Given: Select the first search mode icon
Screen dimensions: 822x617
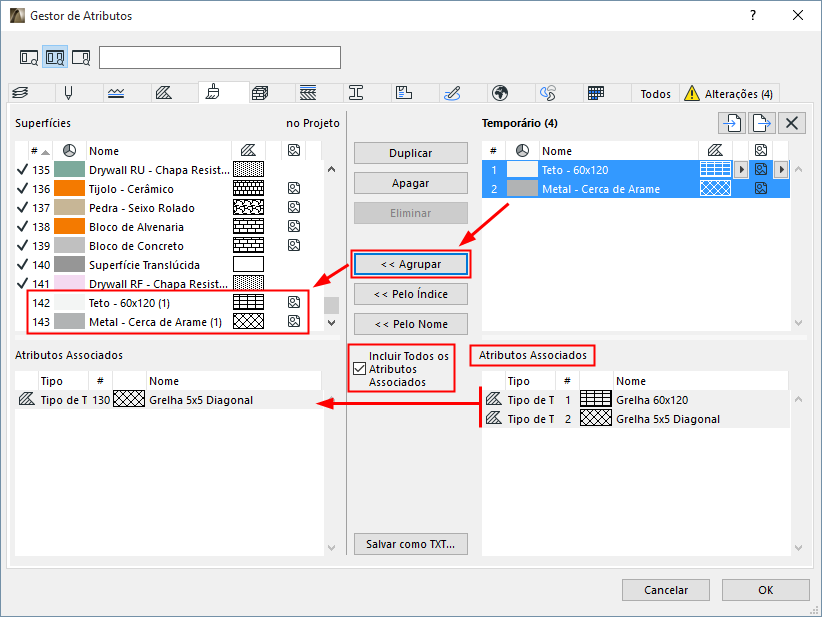Looking at the screenshot, I should (x=29, y=57).
